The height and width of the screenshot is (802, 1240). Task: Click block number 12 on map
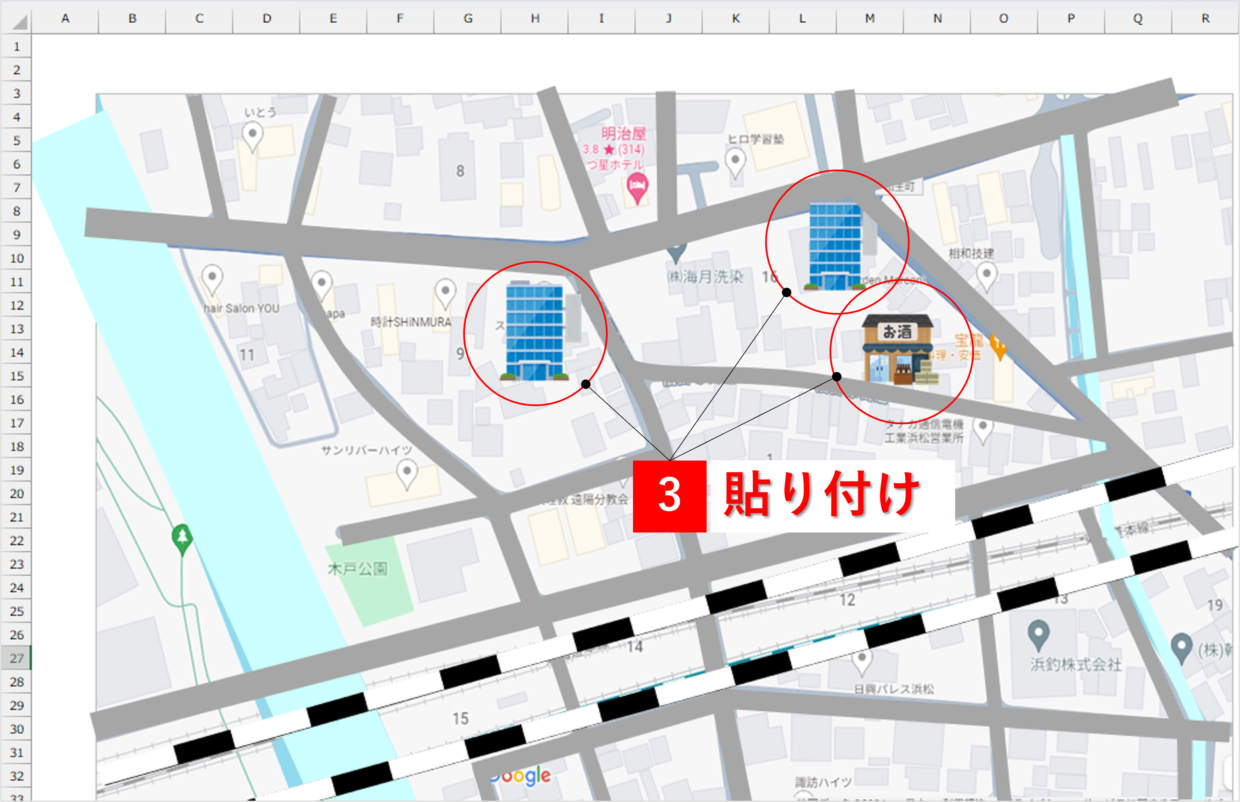click(847, 600)
